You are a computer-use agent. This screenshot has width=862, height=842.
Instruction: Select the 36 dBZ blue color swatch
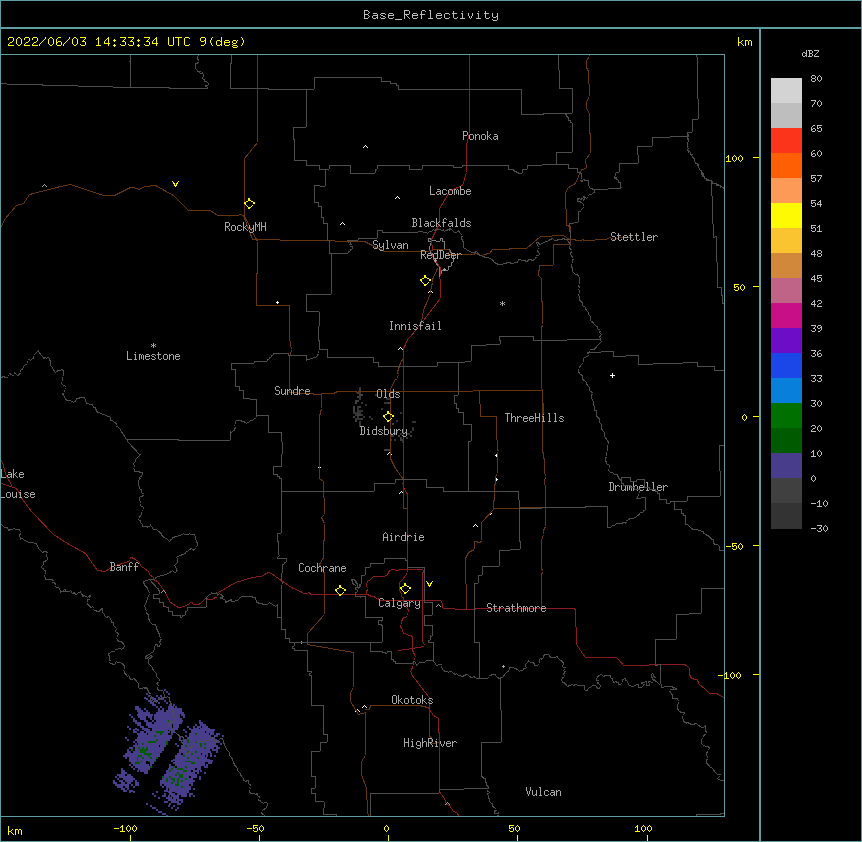tap(786, 365)
